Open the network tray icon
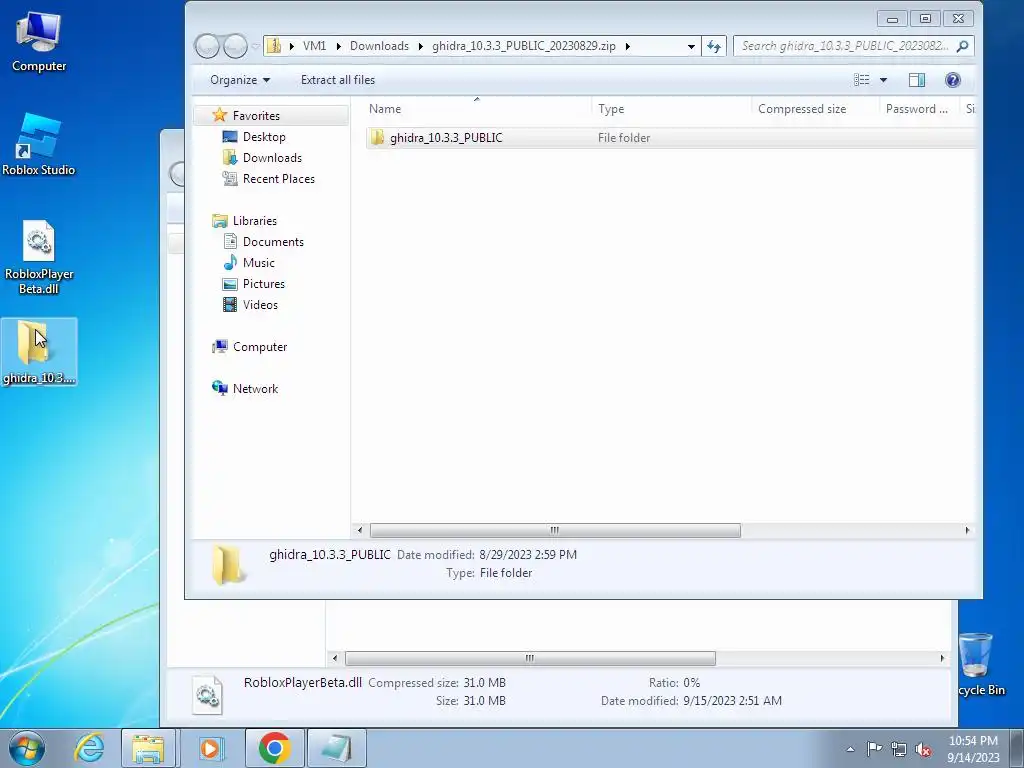The height and width of the screenshot is (768, 1024). coord(899,749)
